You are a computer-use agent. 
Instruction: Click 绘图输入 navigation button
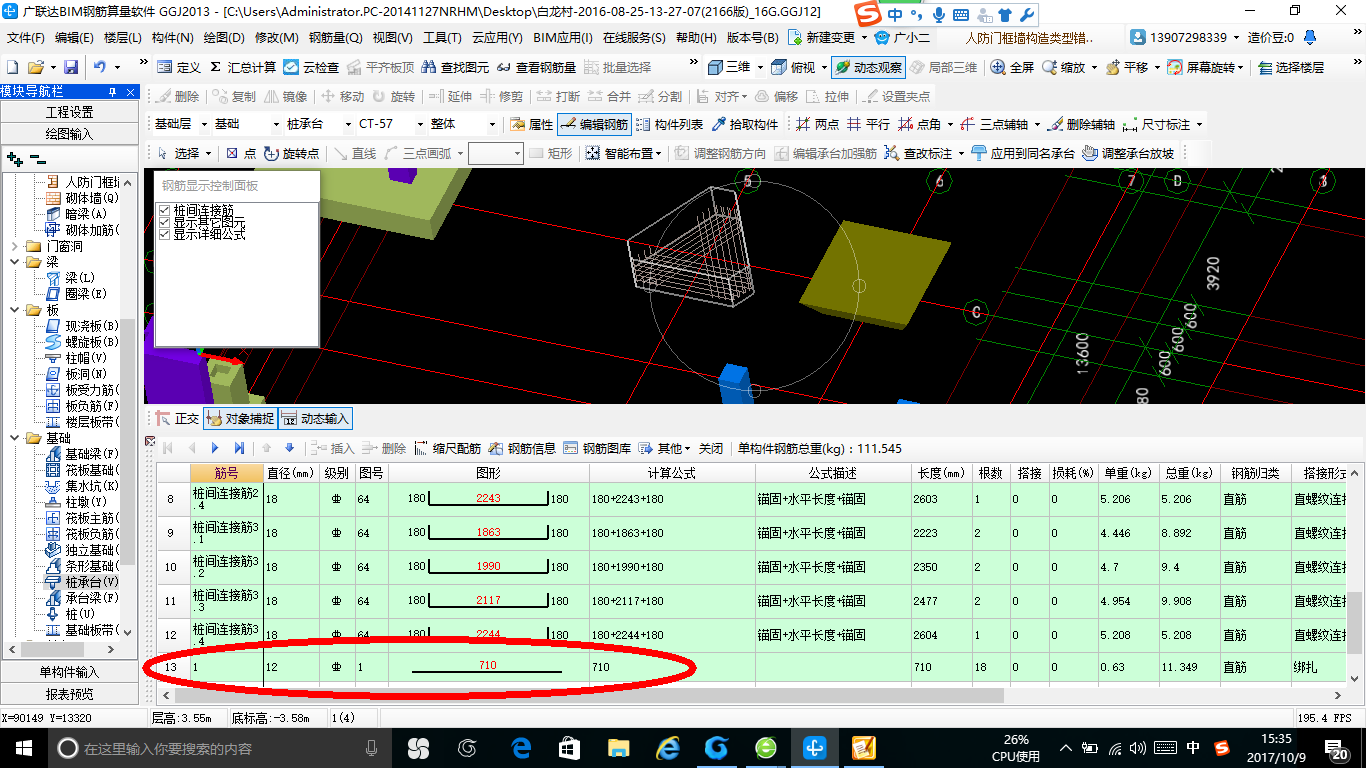click(70, 133)
